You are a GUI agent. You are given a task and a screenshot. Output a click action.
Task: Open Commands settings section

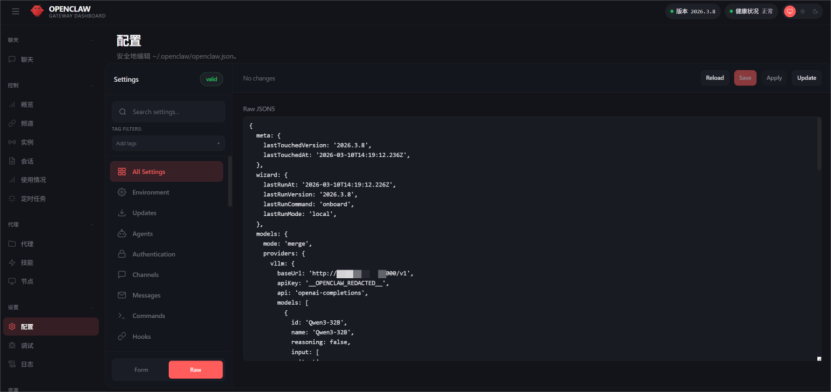(166, 316)
